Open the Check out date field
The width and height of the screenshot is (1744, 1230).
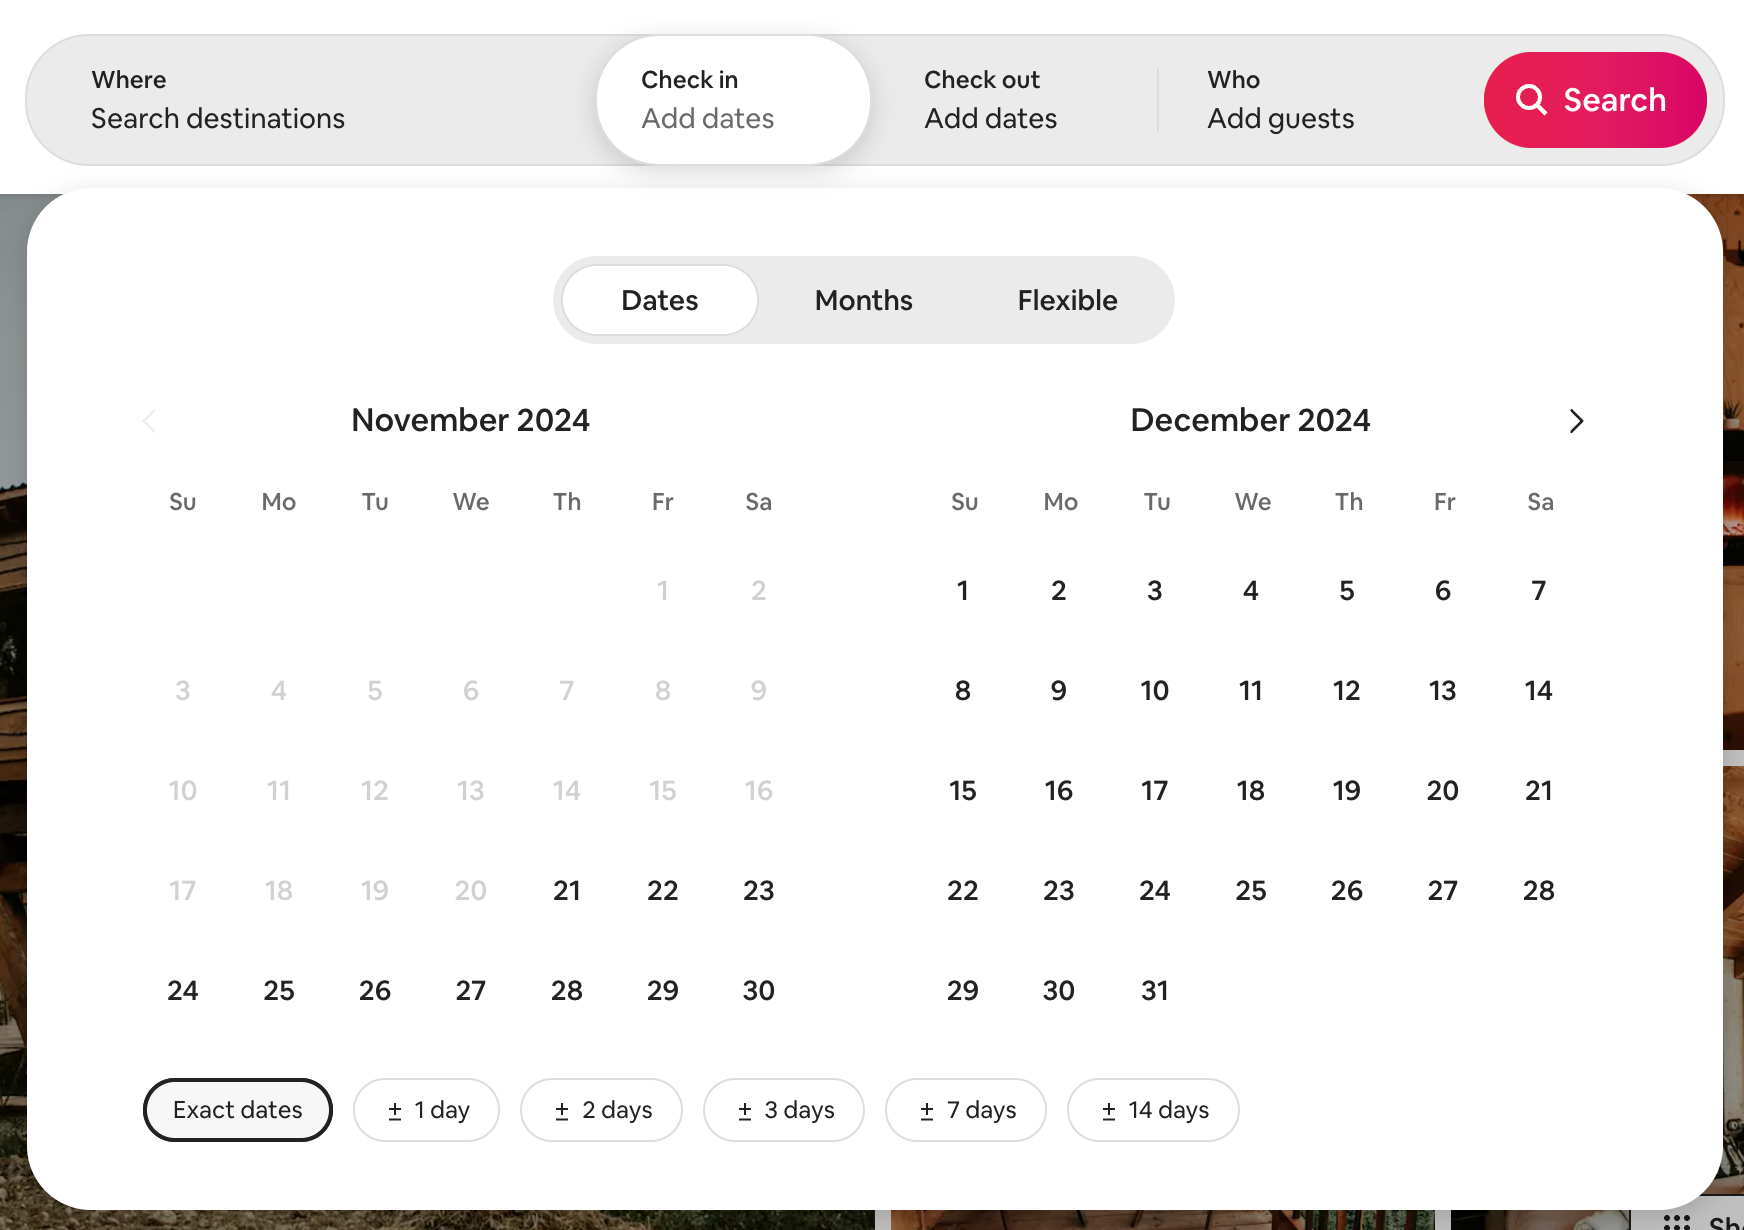[990, 100]
